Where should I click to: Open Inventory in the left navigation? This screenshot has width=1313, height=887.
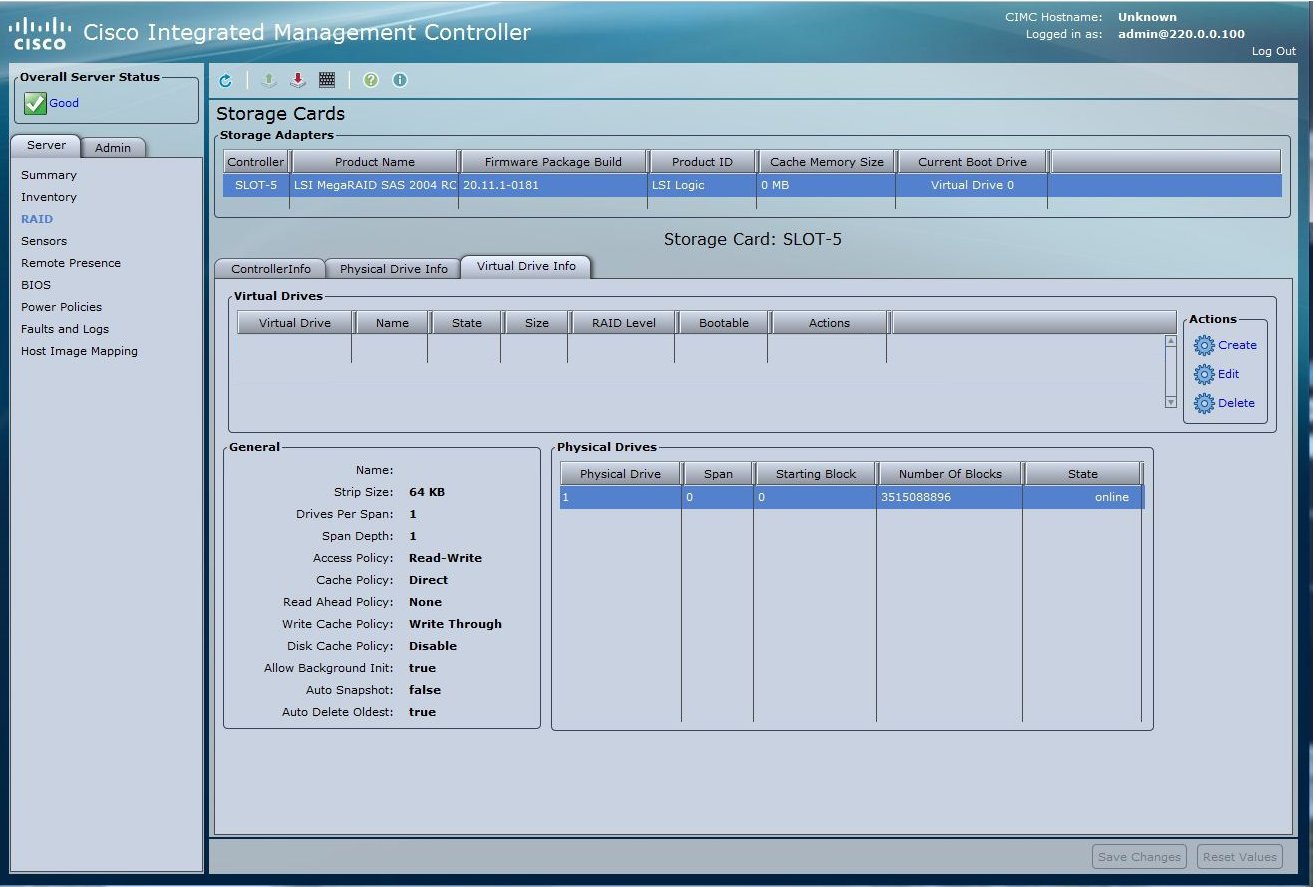coord(49,197)
